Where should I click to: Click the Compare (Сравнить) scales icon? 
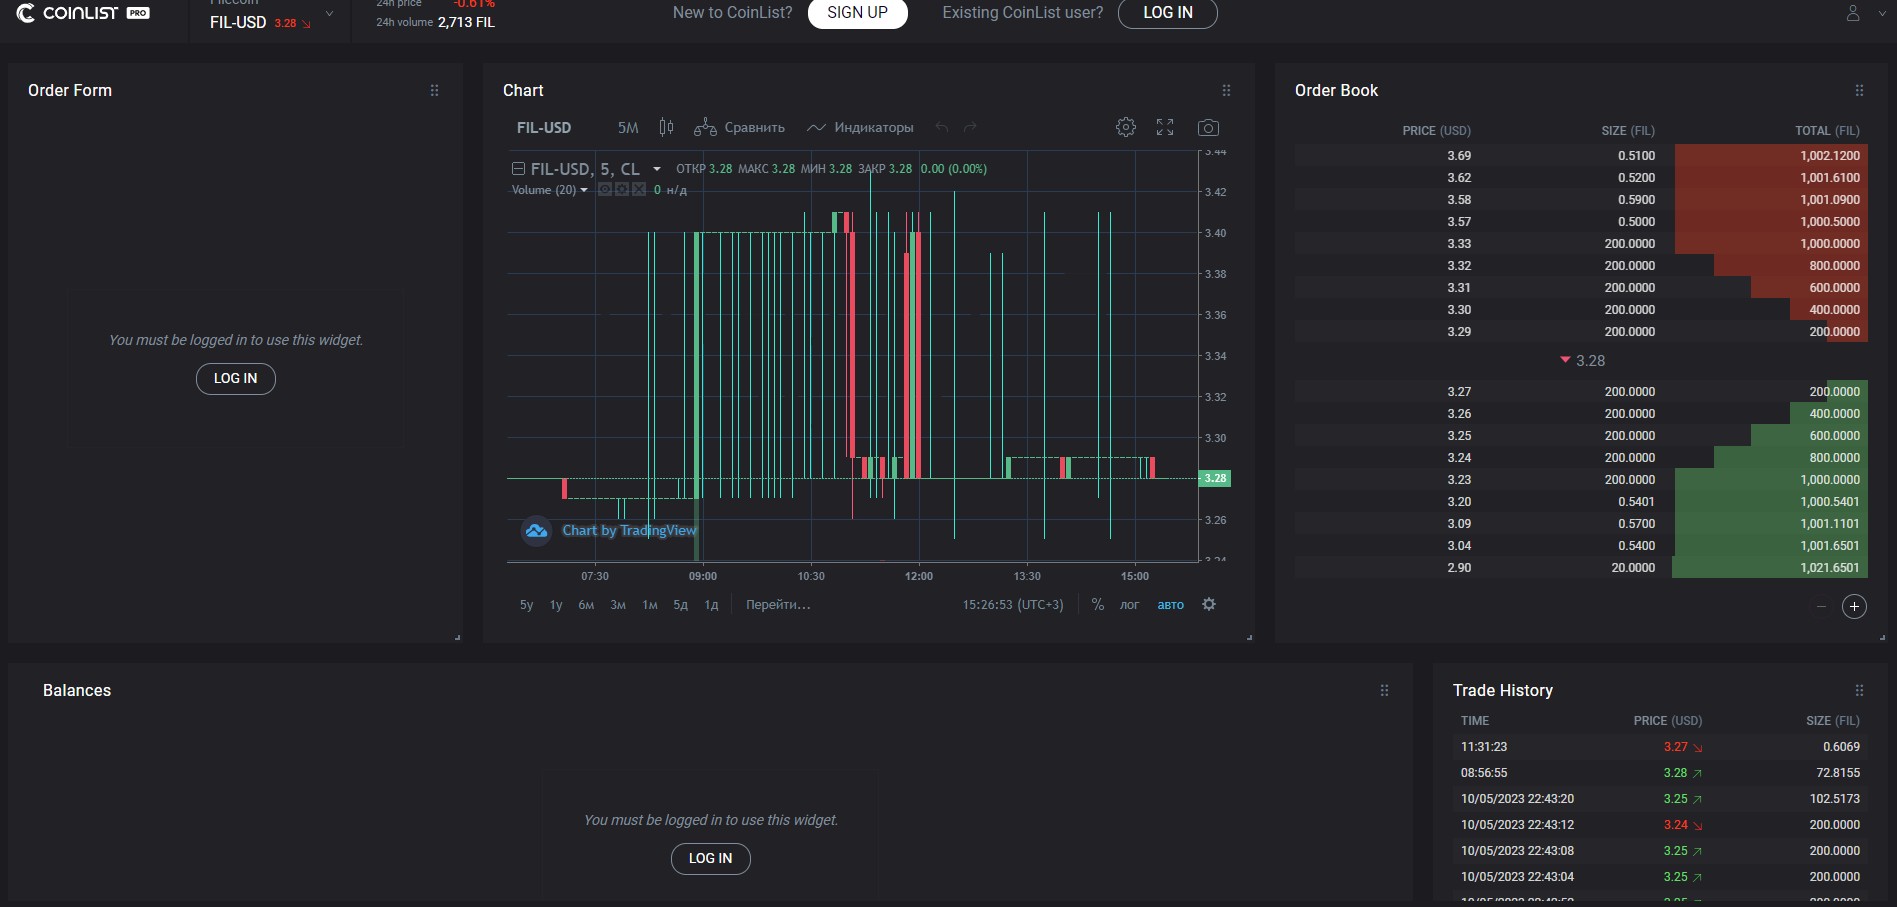705,127
